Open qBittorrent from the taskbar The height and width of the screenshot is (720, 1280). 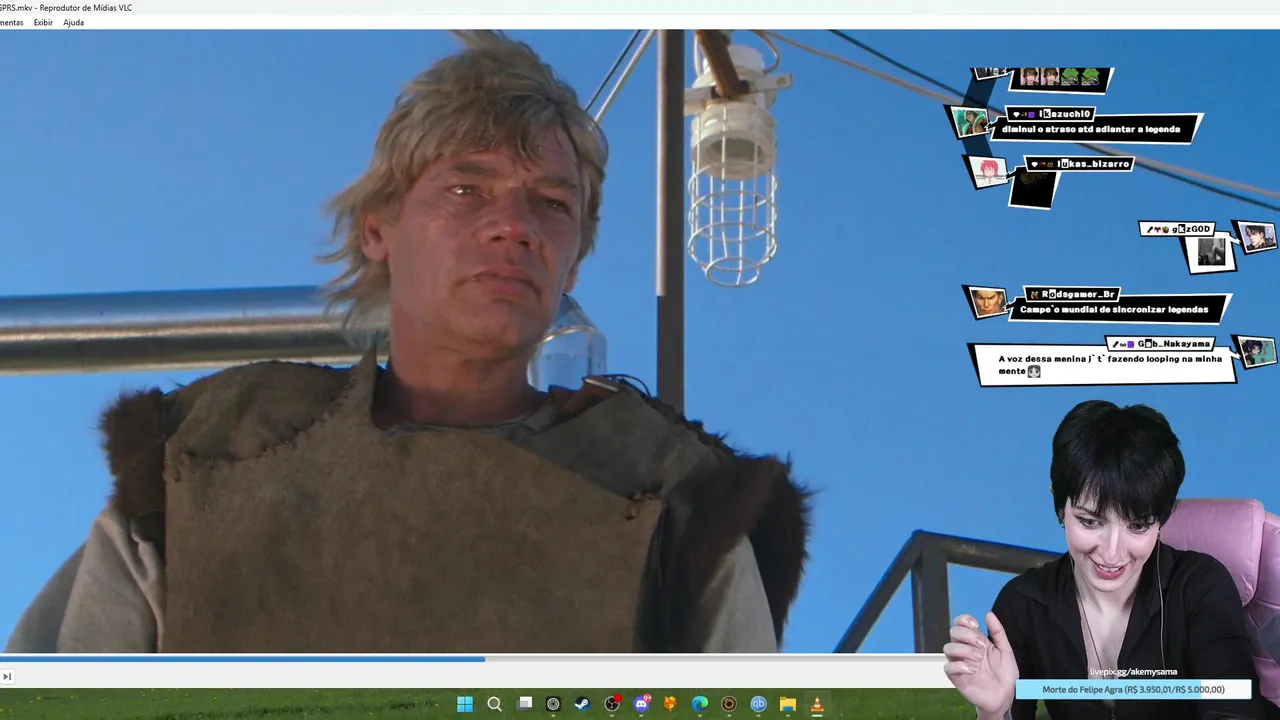[x=759, y=704]
